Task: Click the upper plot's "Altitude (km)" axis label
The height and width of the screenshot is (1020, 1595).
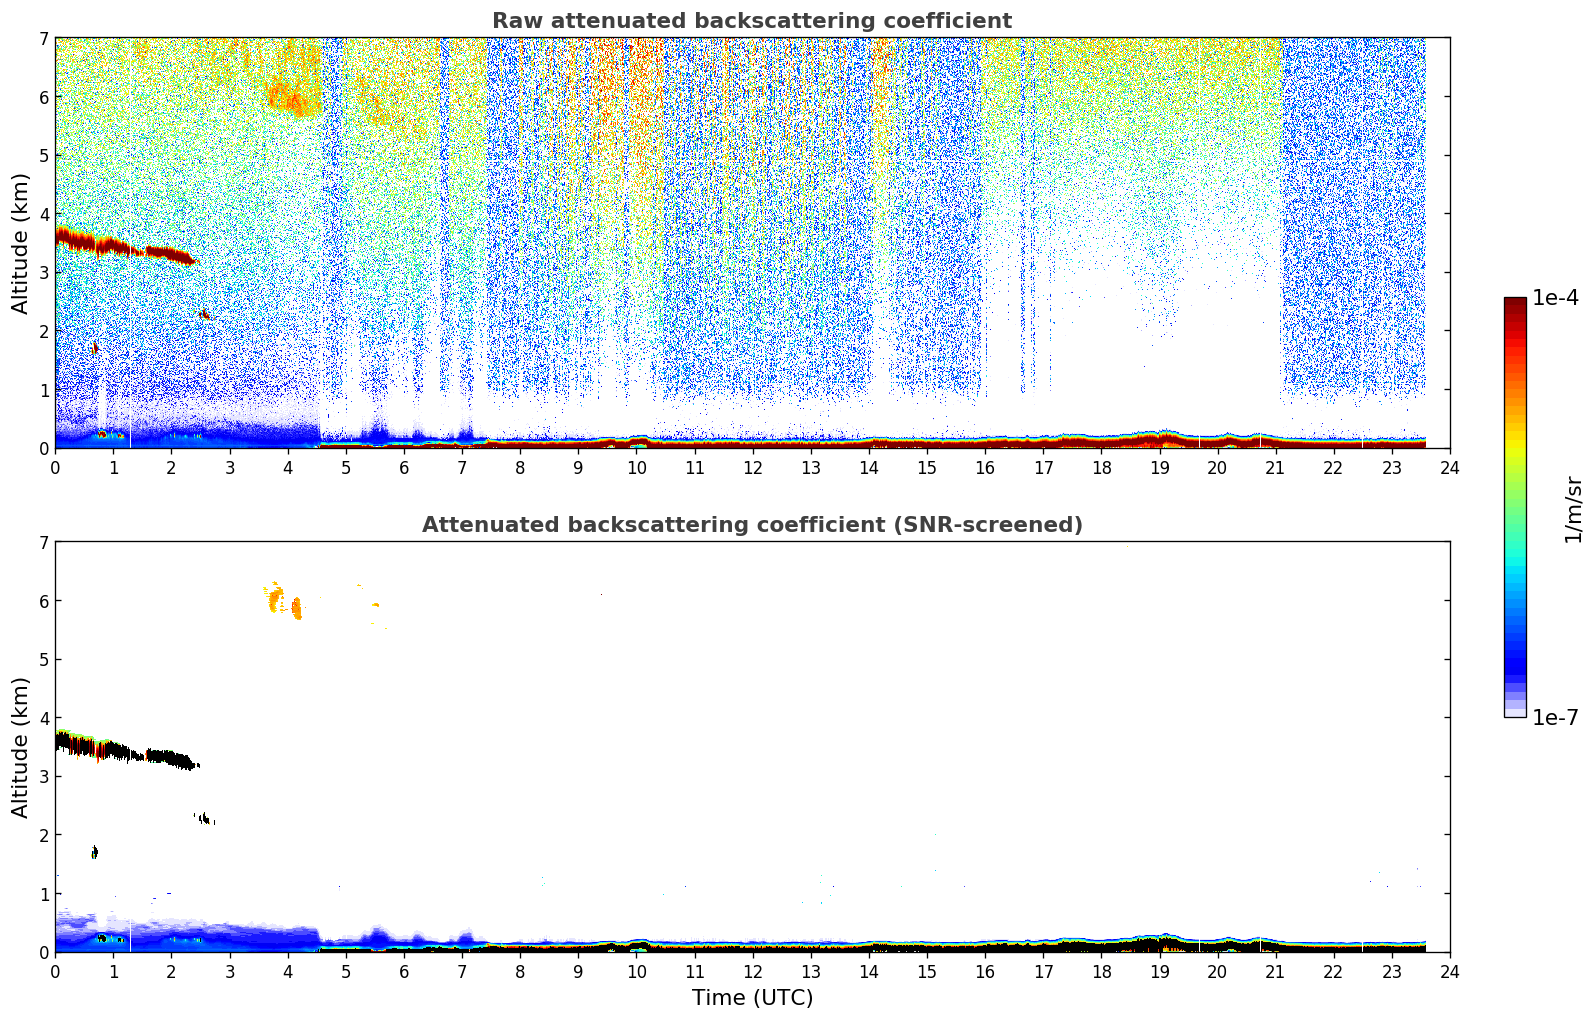Action: (21, 243)
